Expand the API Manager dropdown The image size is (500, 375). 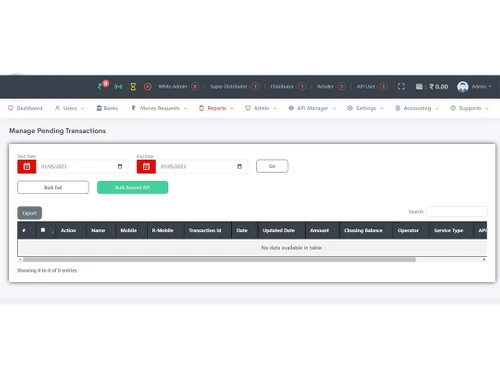pos(312,108)
